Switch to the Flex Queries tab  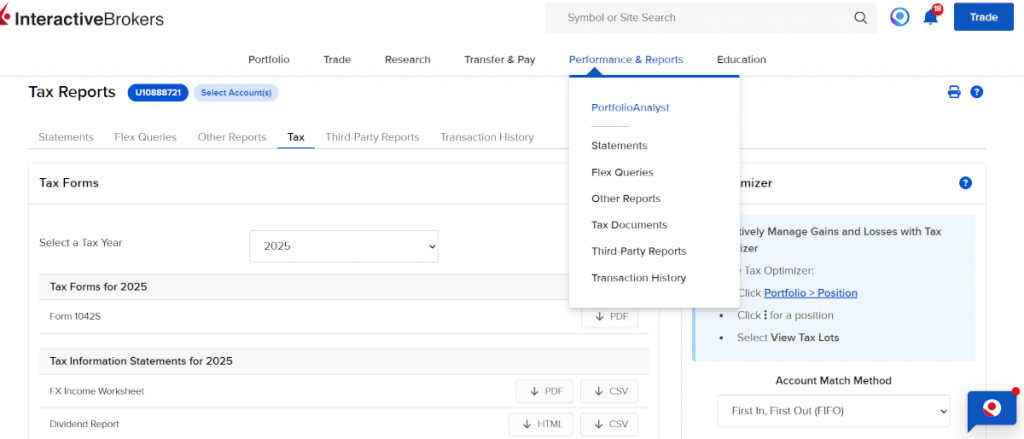(146, 137)
